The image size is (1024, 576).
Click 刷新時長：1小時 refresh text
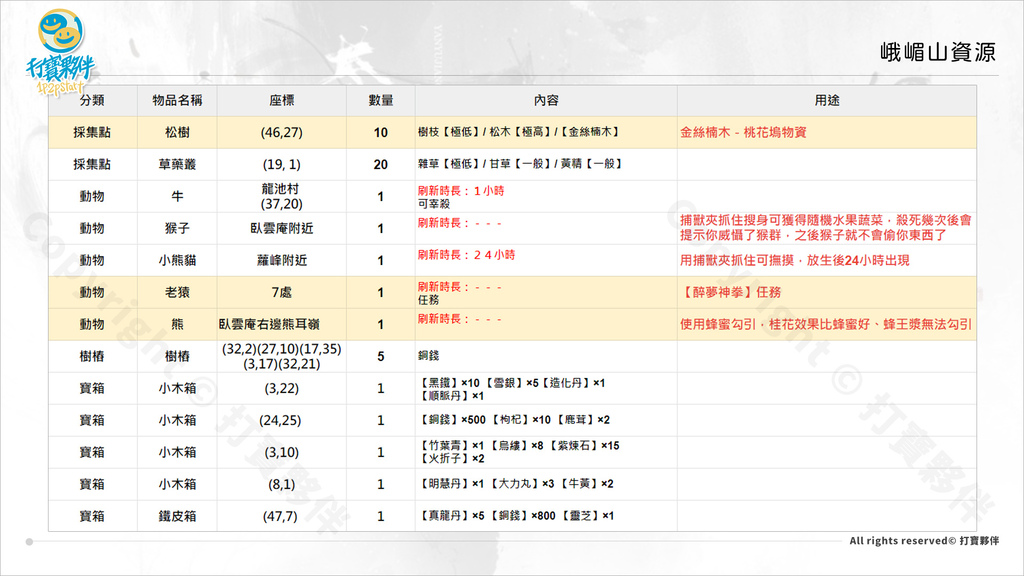pos(461,191)
